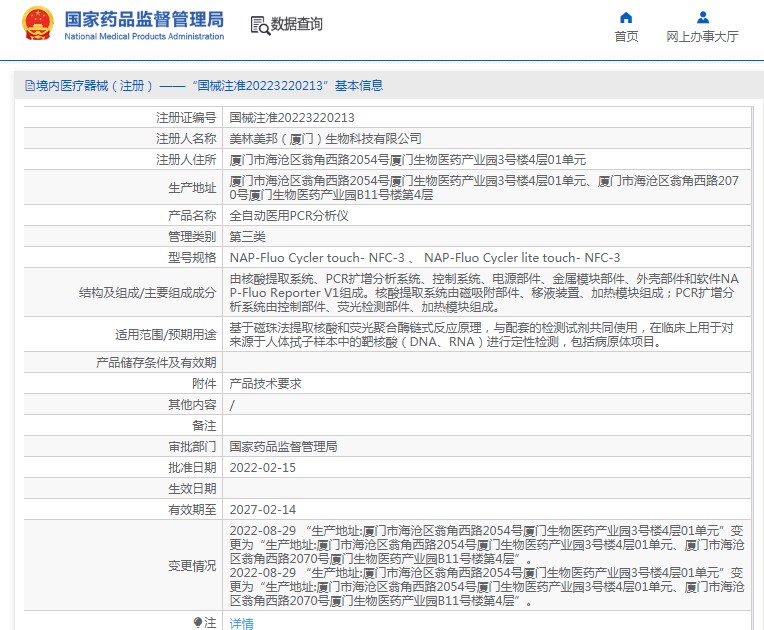Select 全自动医用PCR分析仪 product name
This screenshot has width=764, height=630.
click(289, 215)
